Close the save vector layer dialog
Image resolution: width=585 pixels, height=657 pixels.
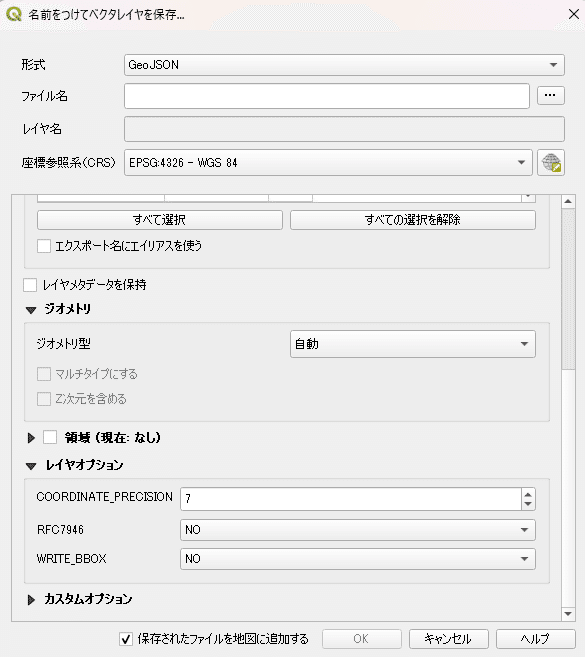574,14
